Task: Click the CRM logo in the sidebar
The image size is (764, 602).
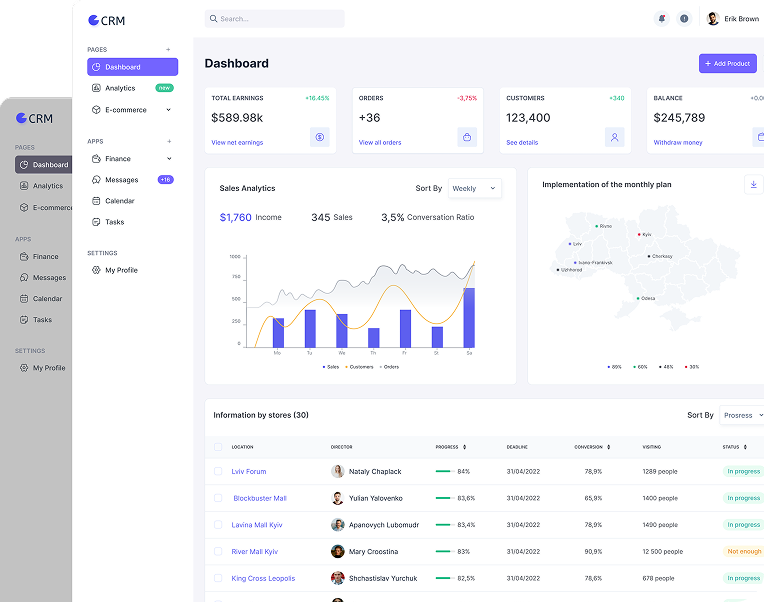Action: pos(107,20)
